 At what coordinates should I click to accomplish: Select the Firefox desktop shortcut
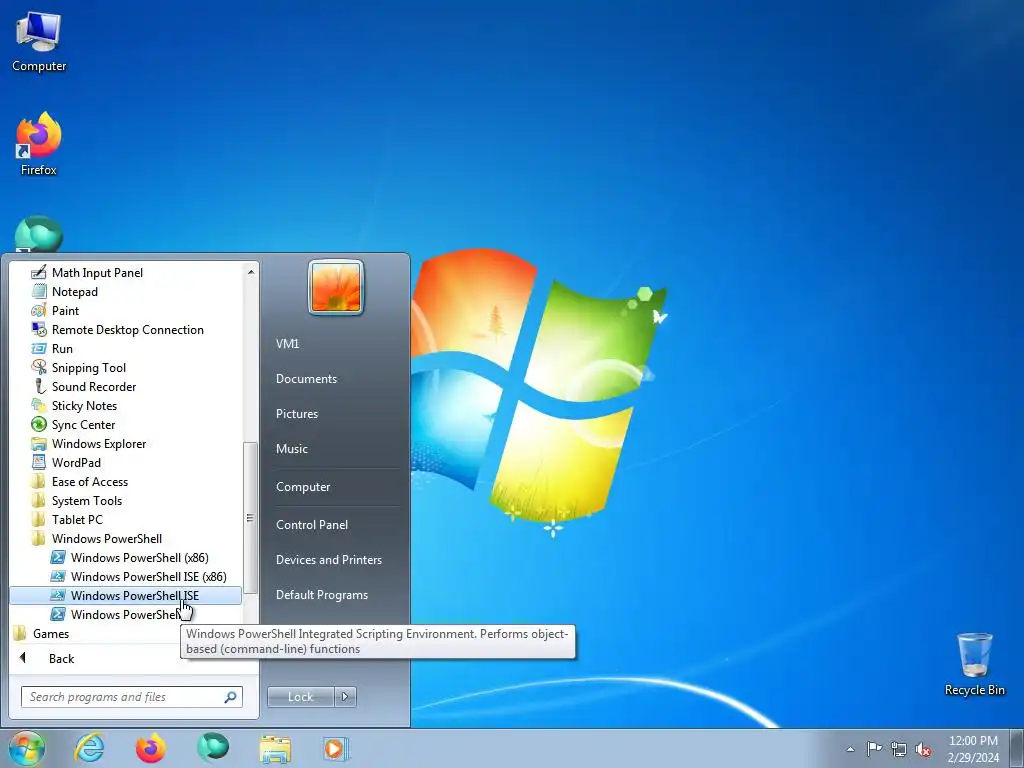(x=39, y=144)
